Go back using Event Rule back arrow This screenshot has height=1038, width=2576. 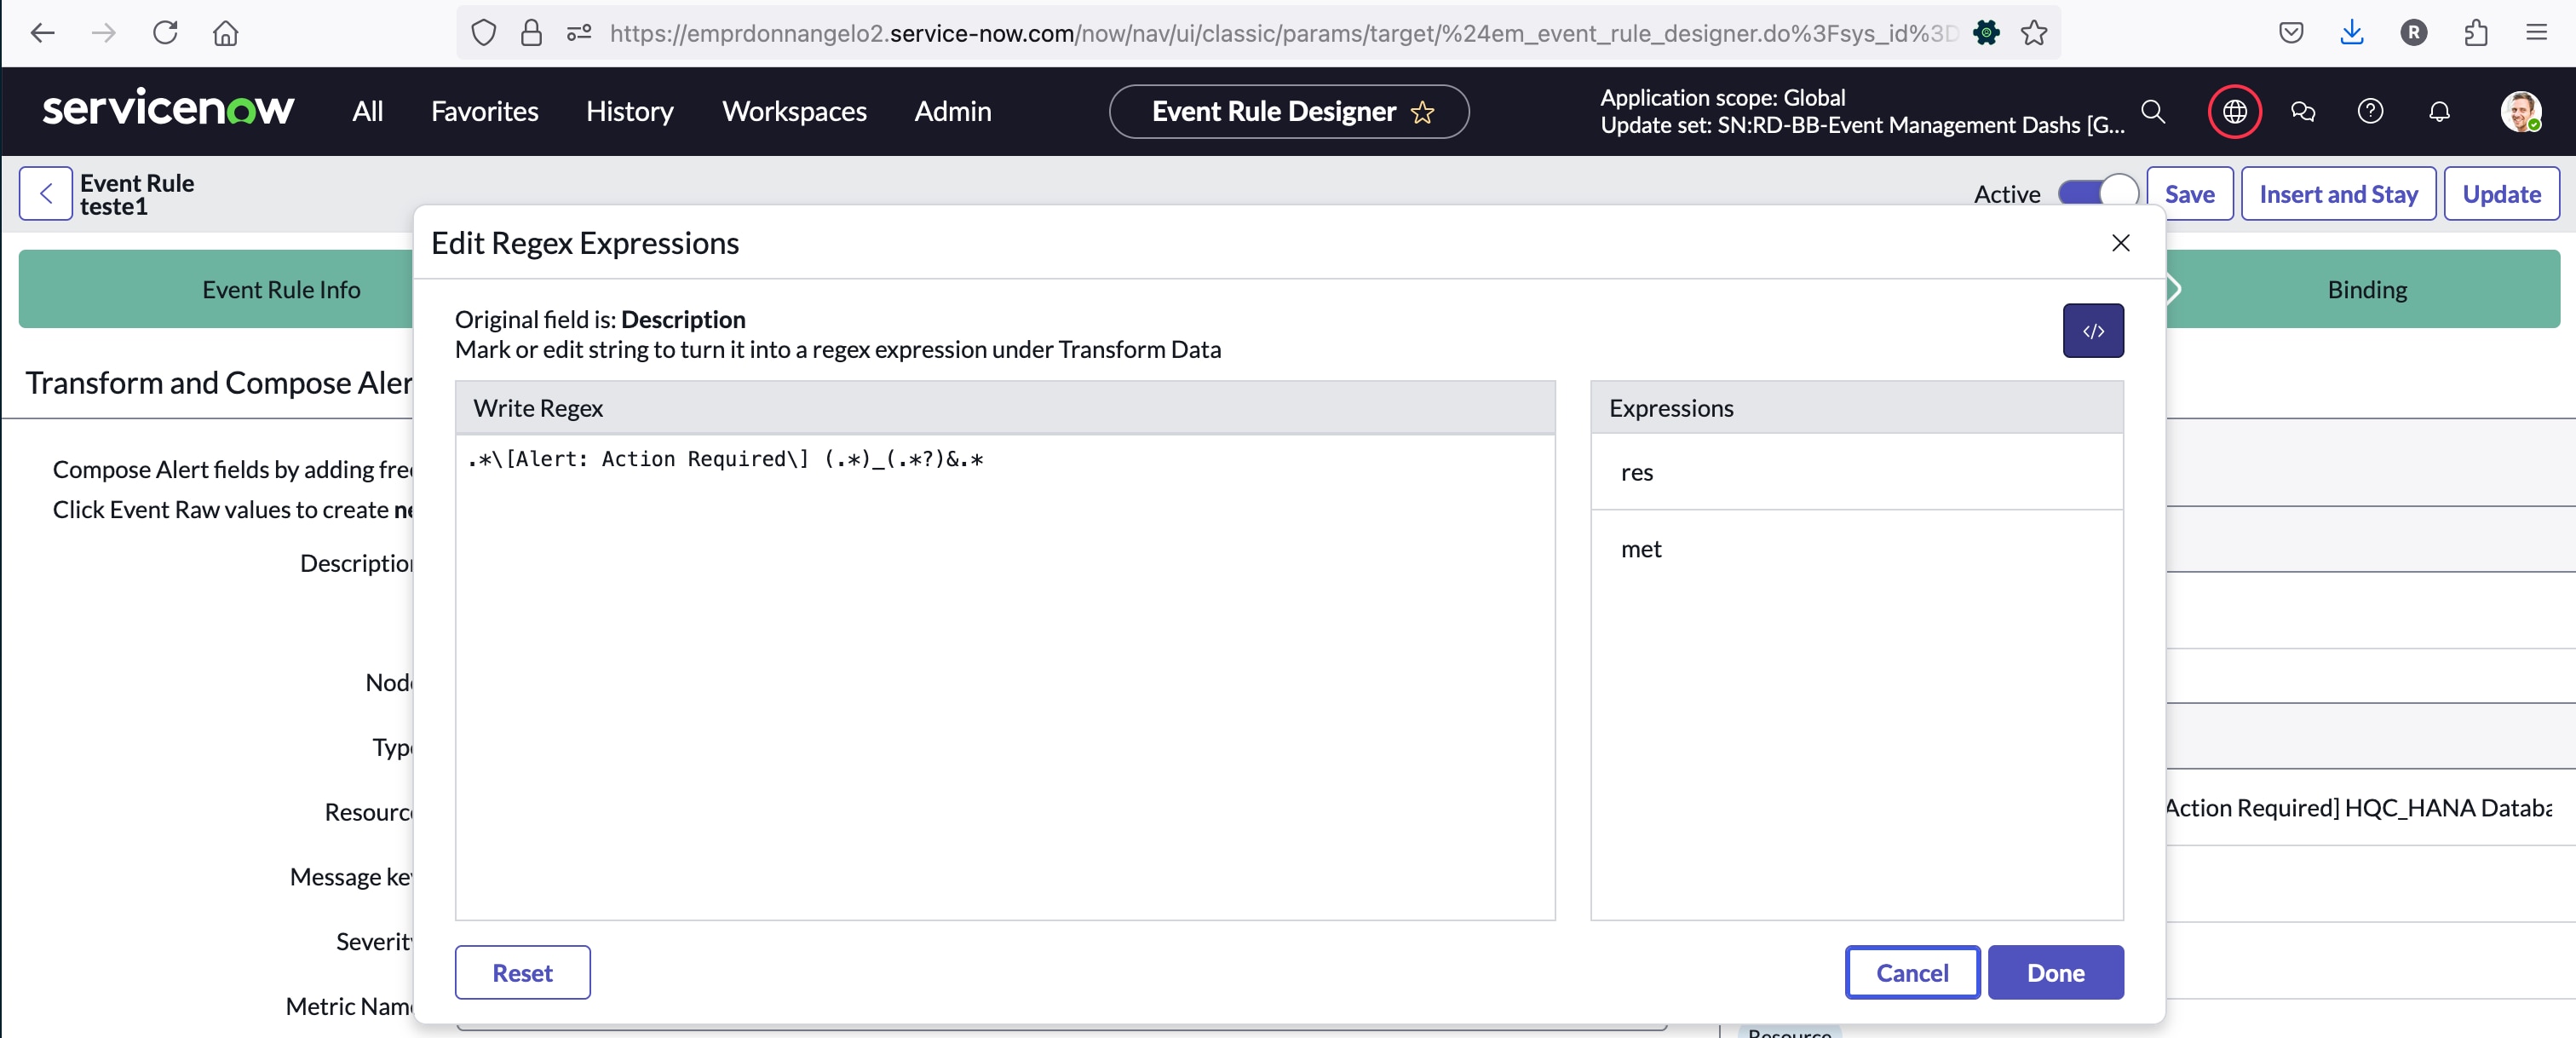click(x=46, y=194)
